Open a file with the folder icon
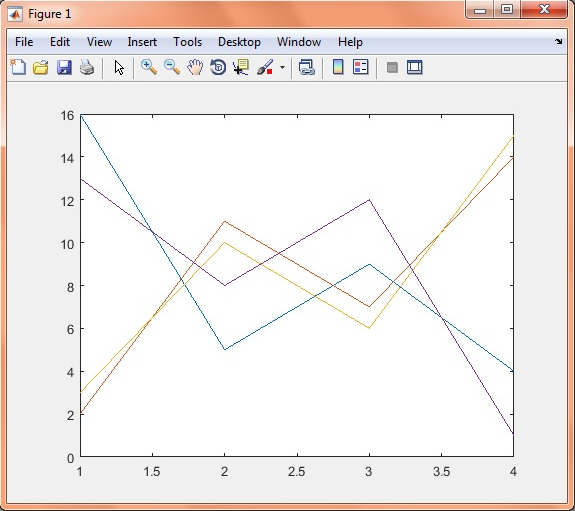575x511 pixels. coord(41,67)
